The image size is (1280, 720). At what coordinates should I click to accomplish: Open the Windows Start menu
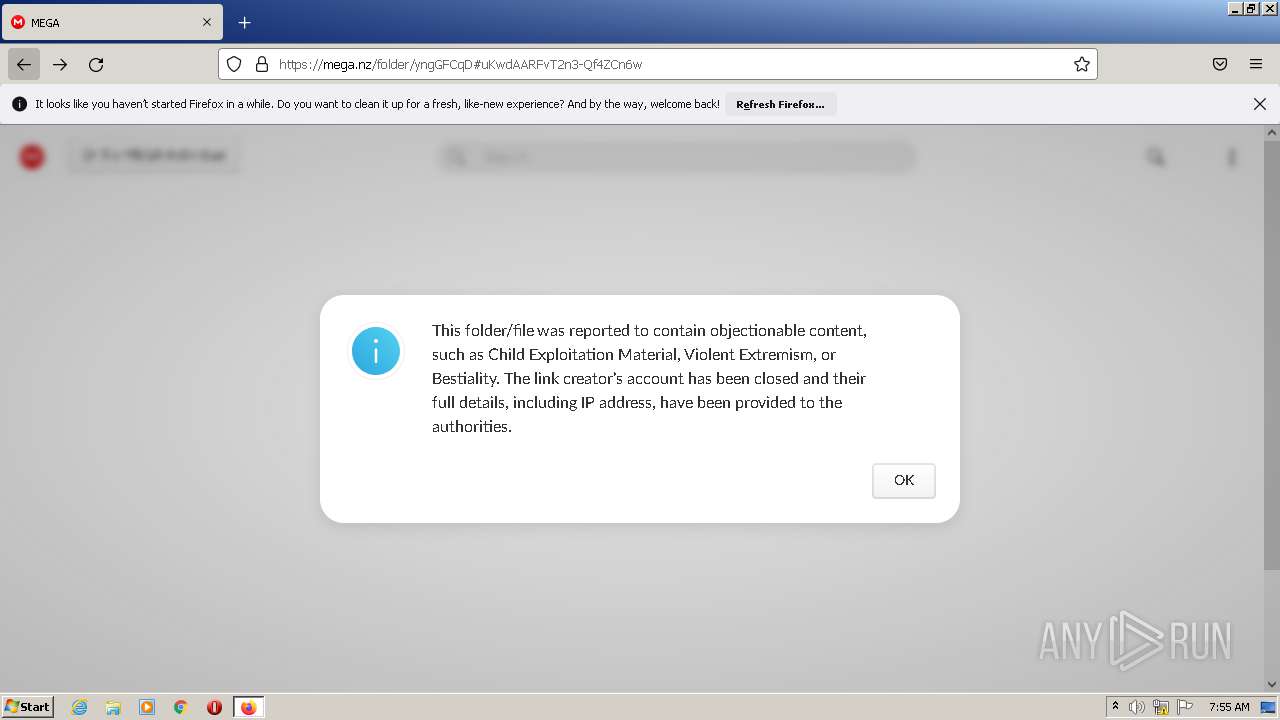tap(28, 706)
